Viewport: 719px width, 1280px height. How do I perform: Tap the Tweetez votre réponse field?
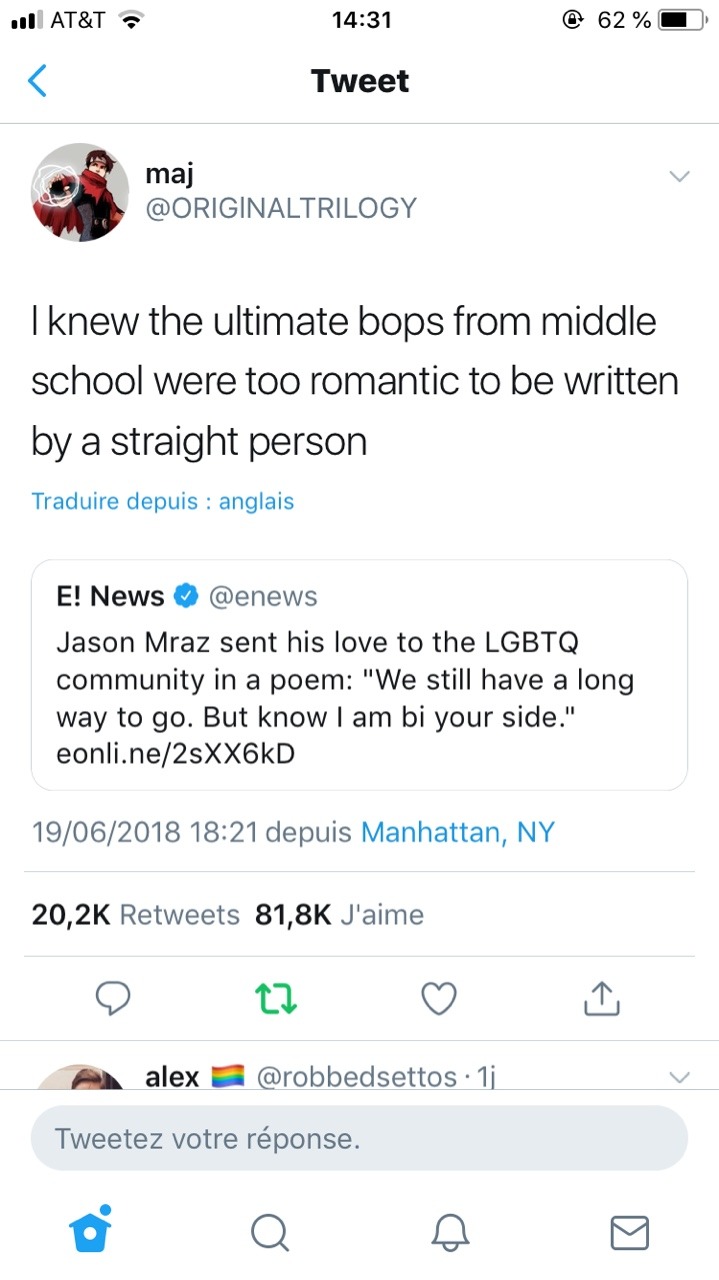[x=359, y=1138]
